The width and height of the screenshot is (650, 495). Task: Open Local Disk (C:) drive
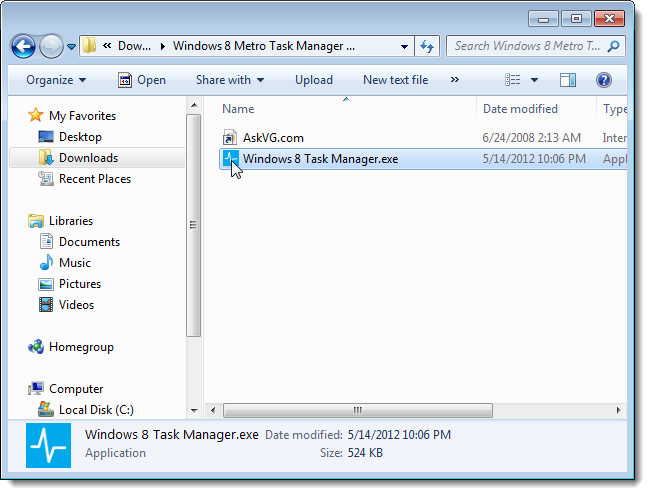point(96,410)
